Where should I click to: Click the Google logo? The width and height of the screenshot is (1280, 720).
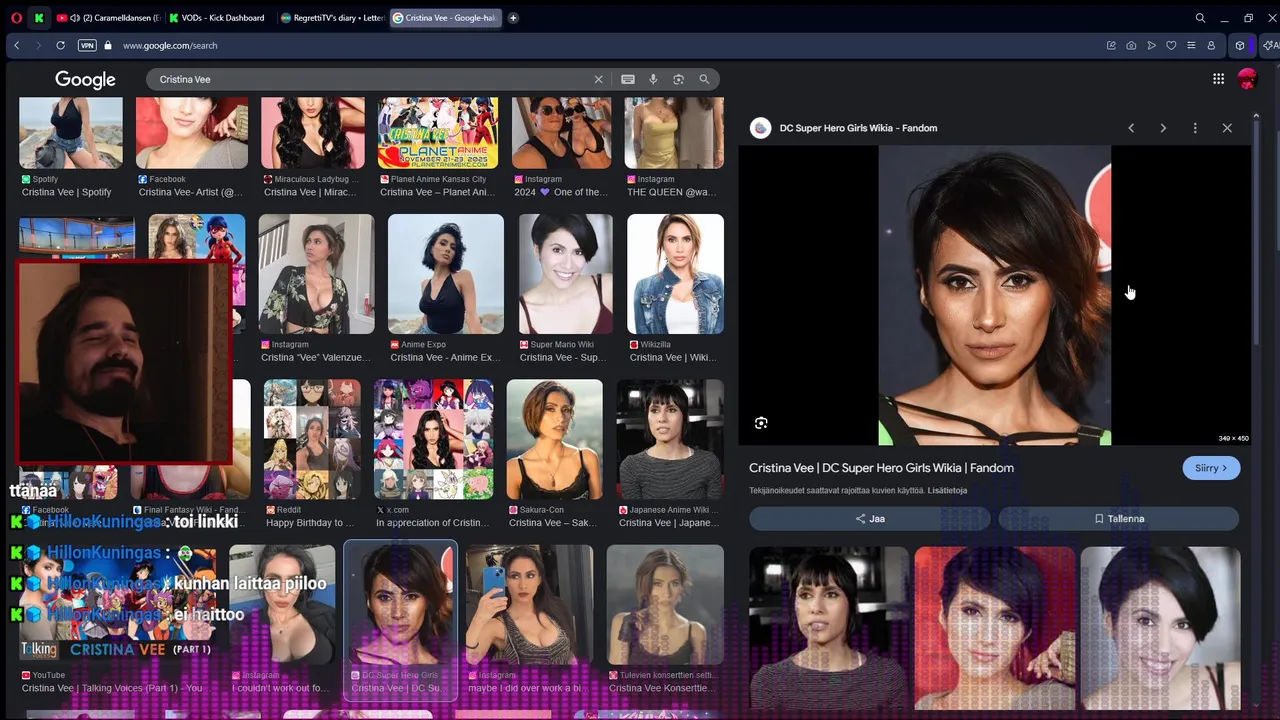(x=85, y=79)
